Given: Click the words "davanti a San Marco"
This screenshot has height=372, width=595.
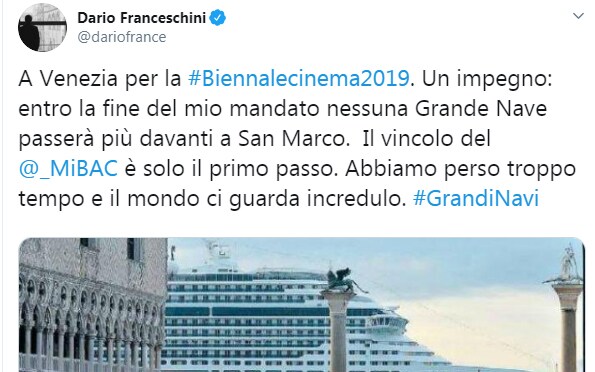Looking at the screenshot, I should click(244, 139).
